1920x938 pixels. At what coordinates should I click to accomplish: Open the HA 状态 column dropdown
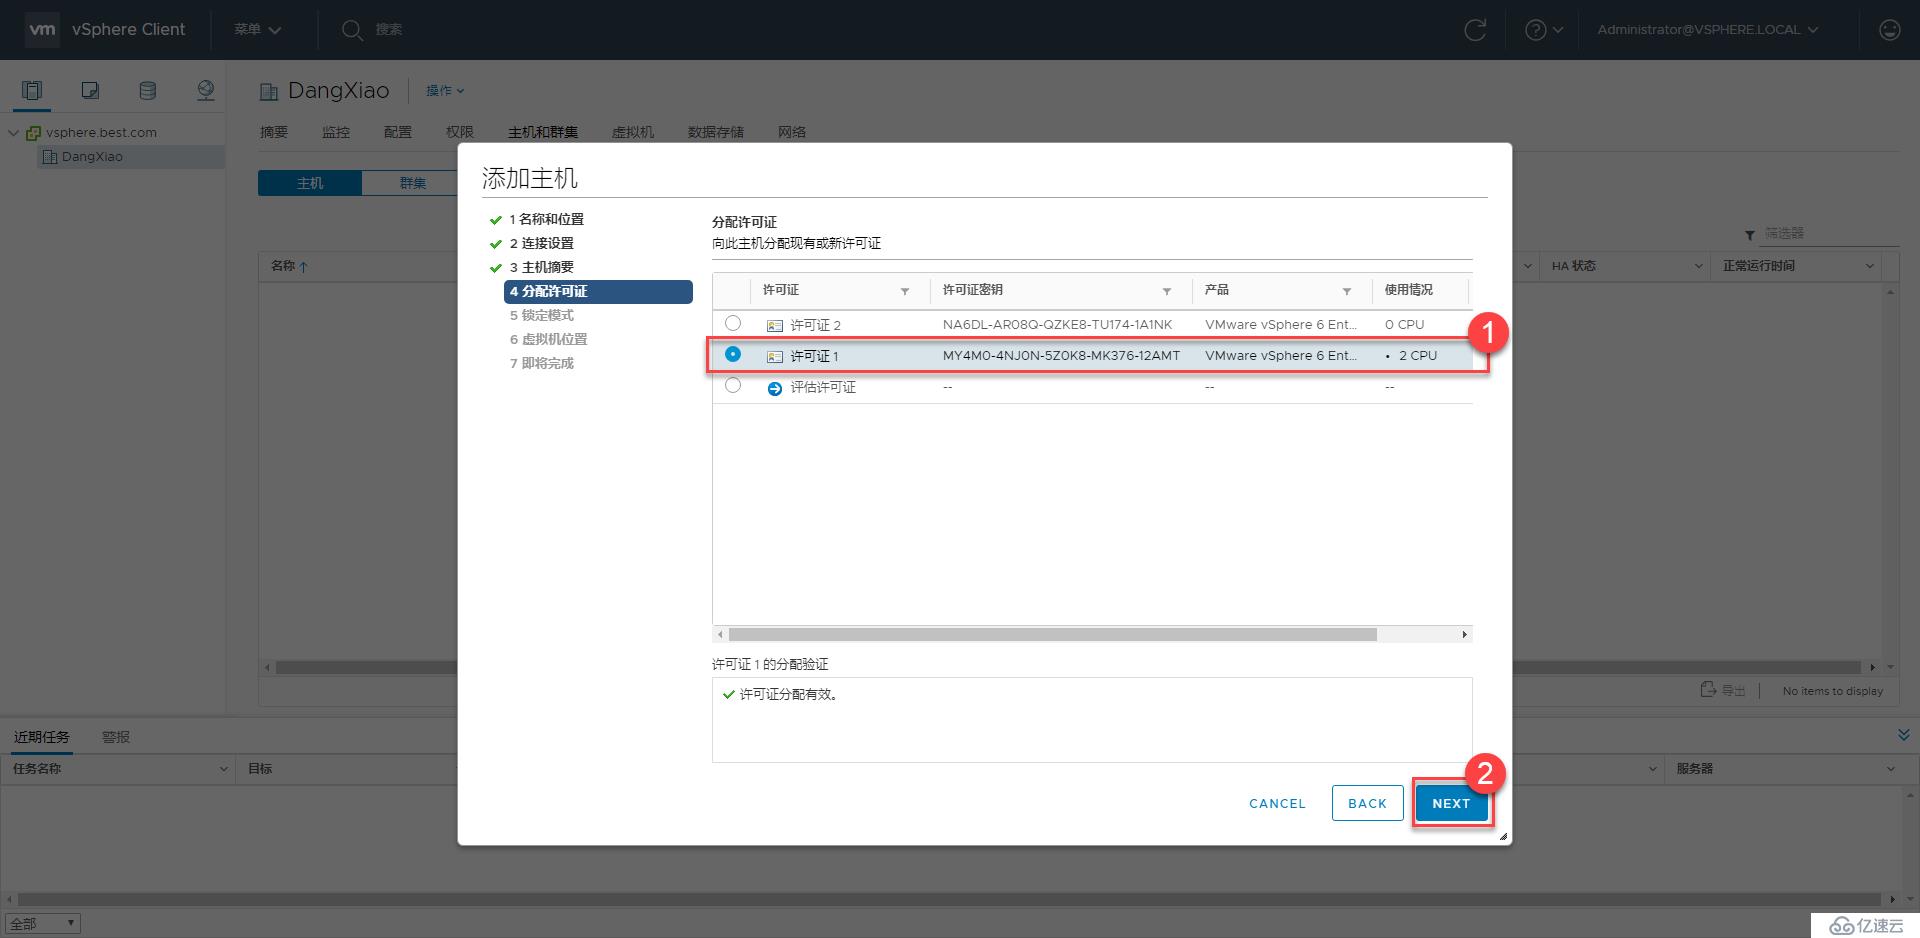(1698, 266)
